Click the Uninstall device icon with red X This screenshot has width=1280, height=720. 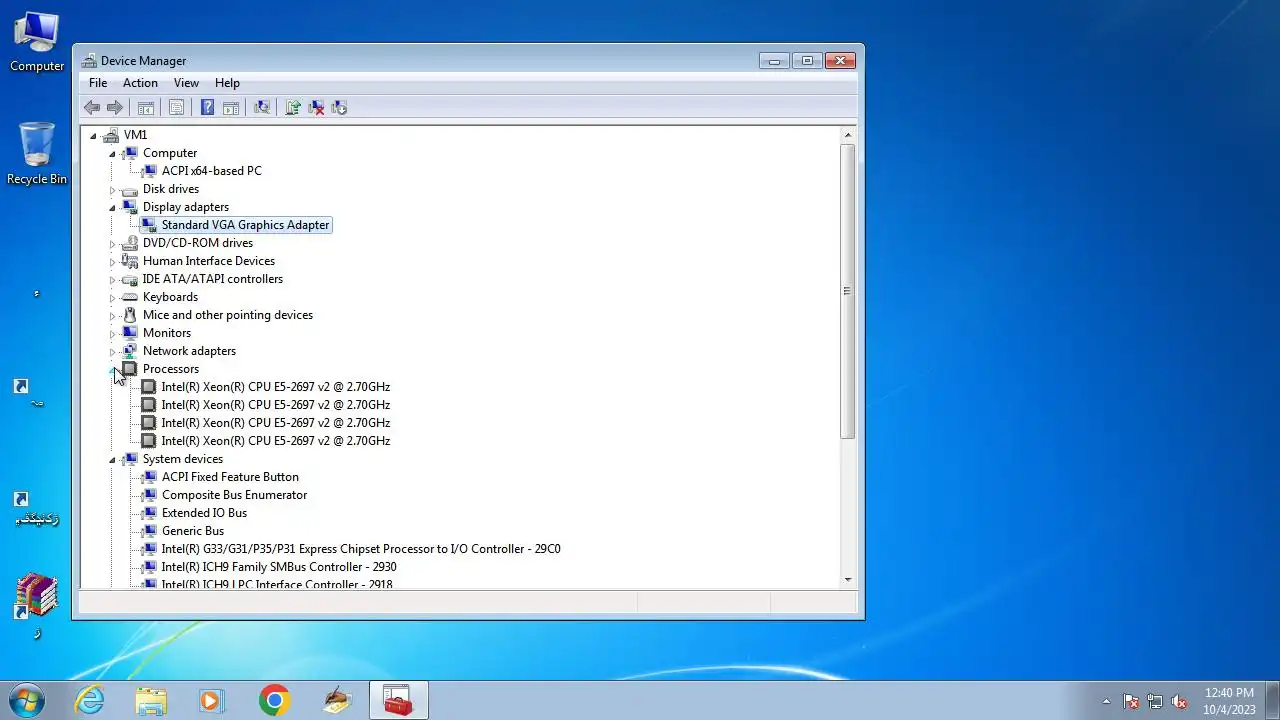(x=316, y=107)
